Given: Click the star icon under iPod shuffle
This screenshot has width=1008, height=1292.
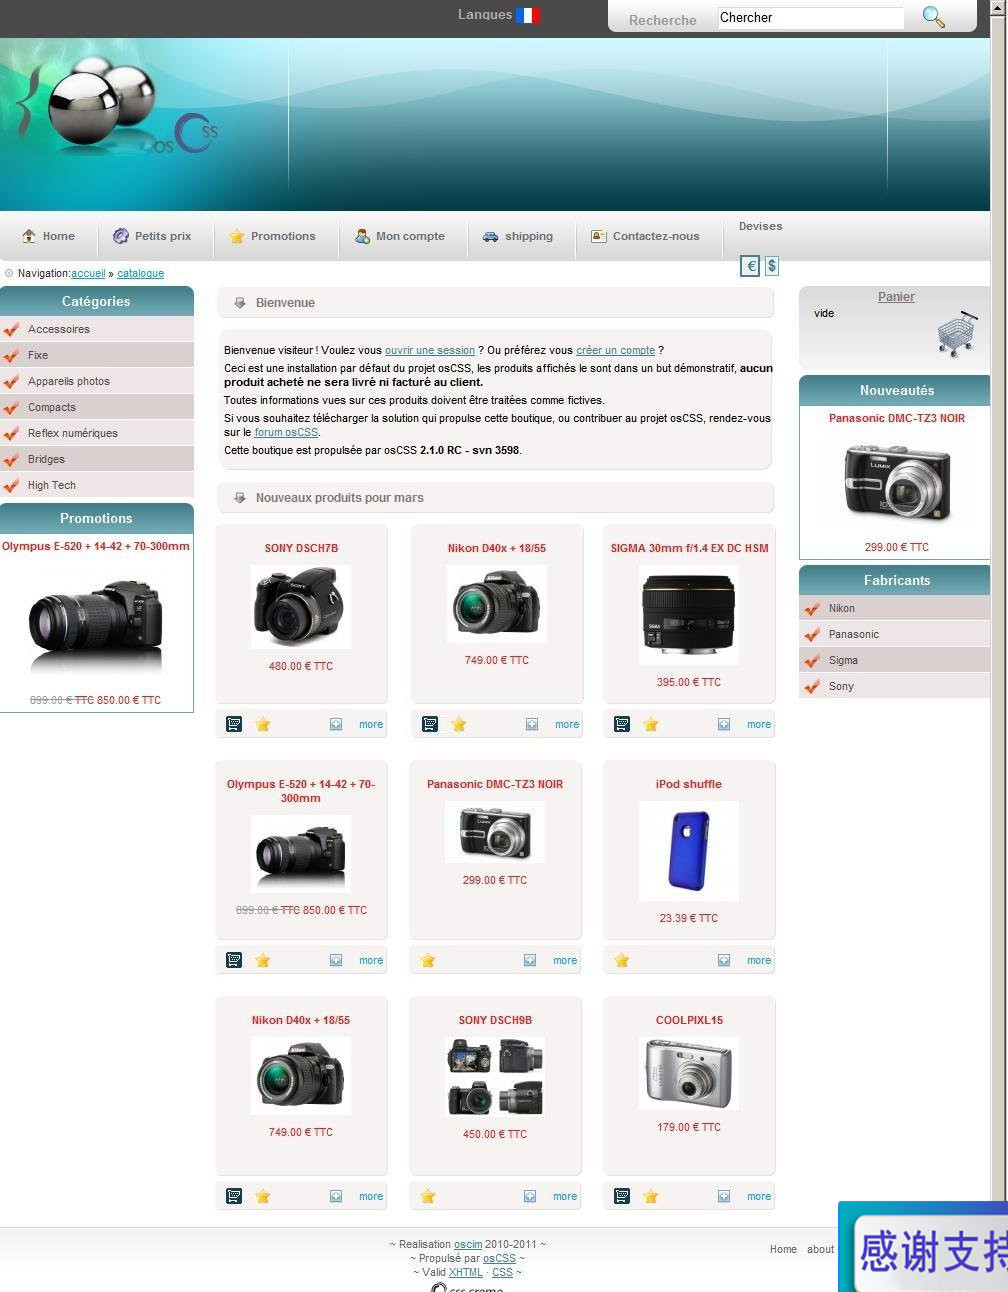Looking at the screenshot, I should (622, 960).
